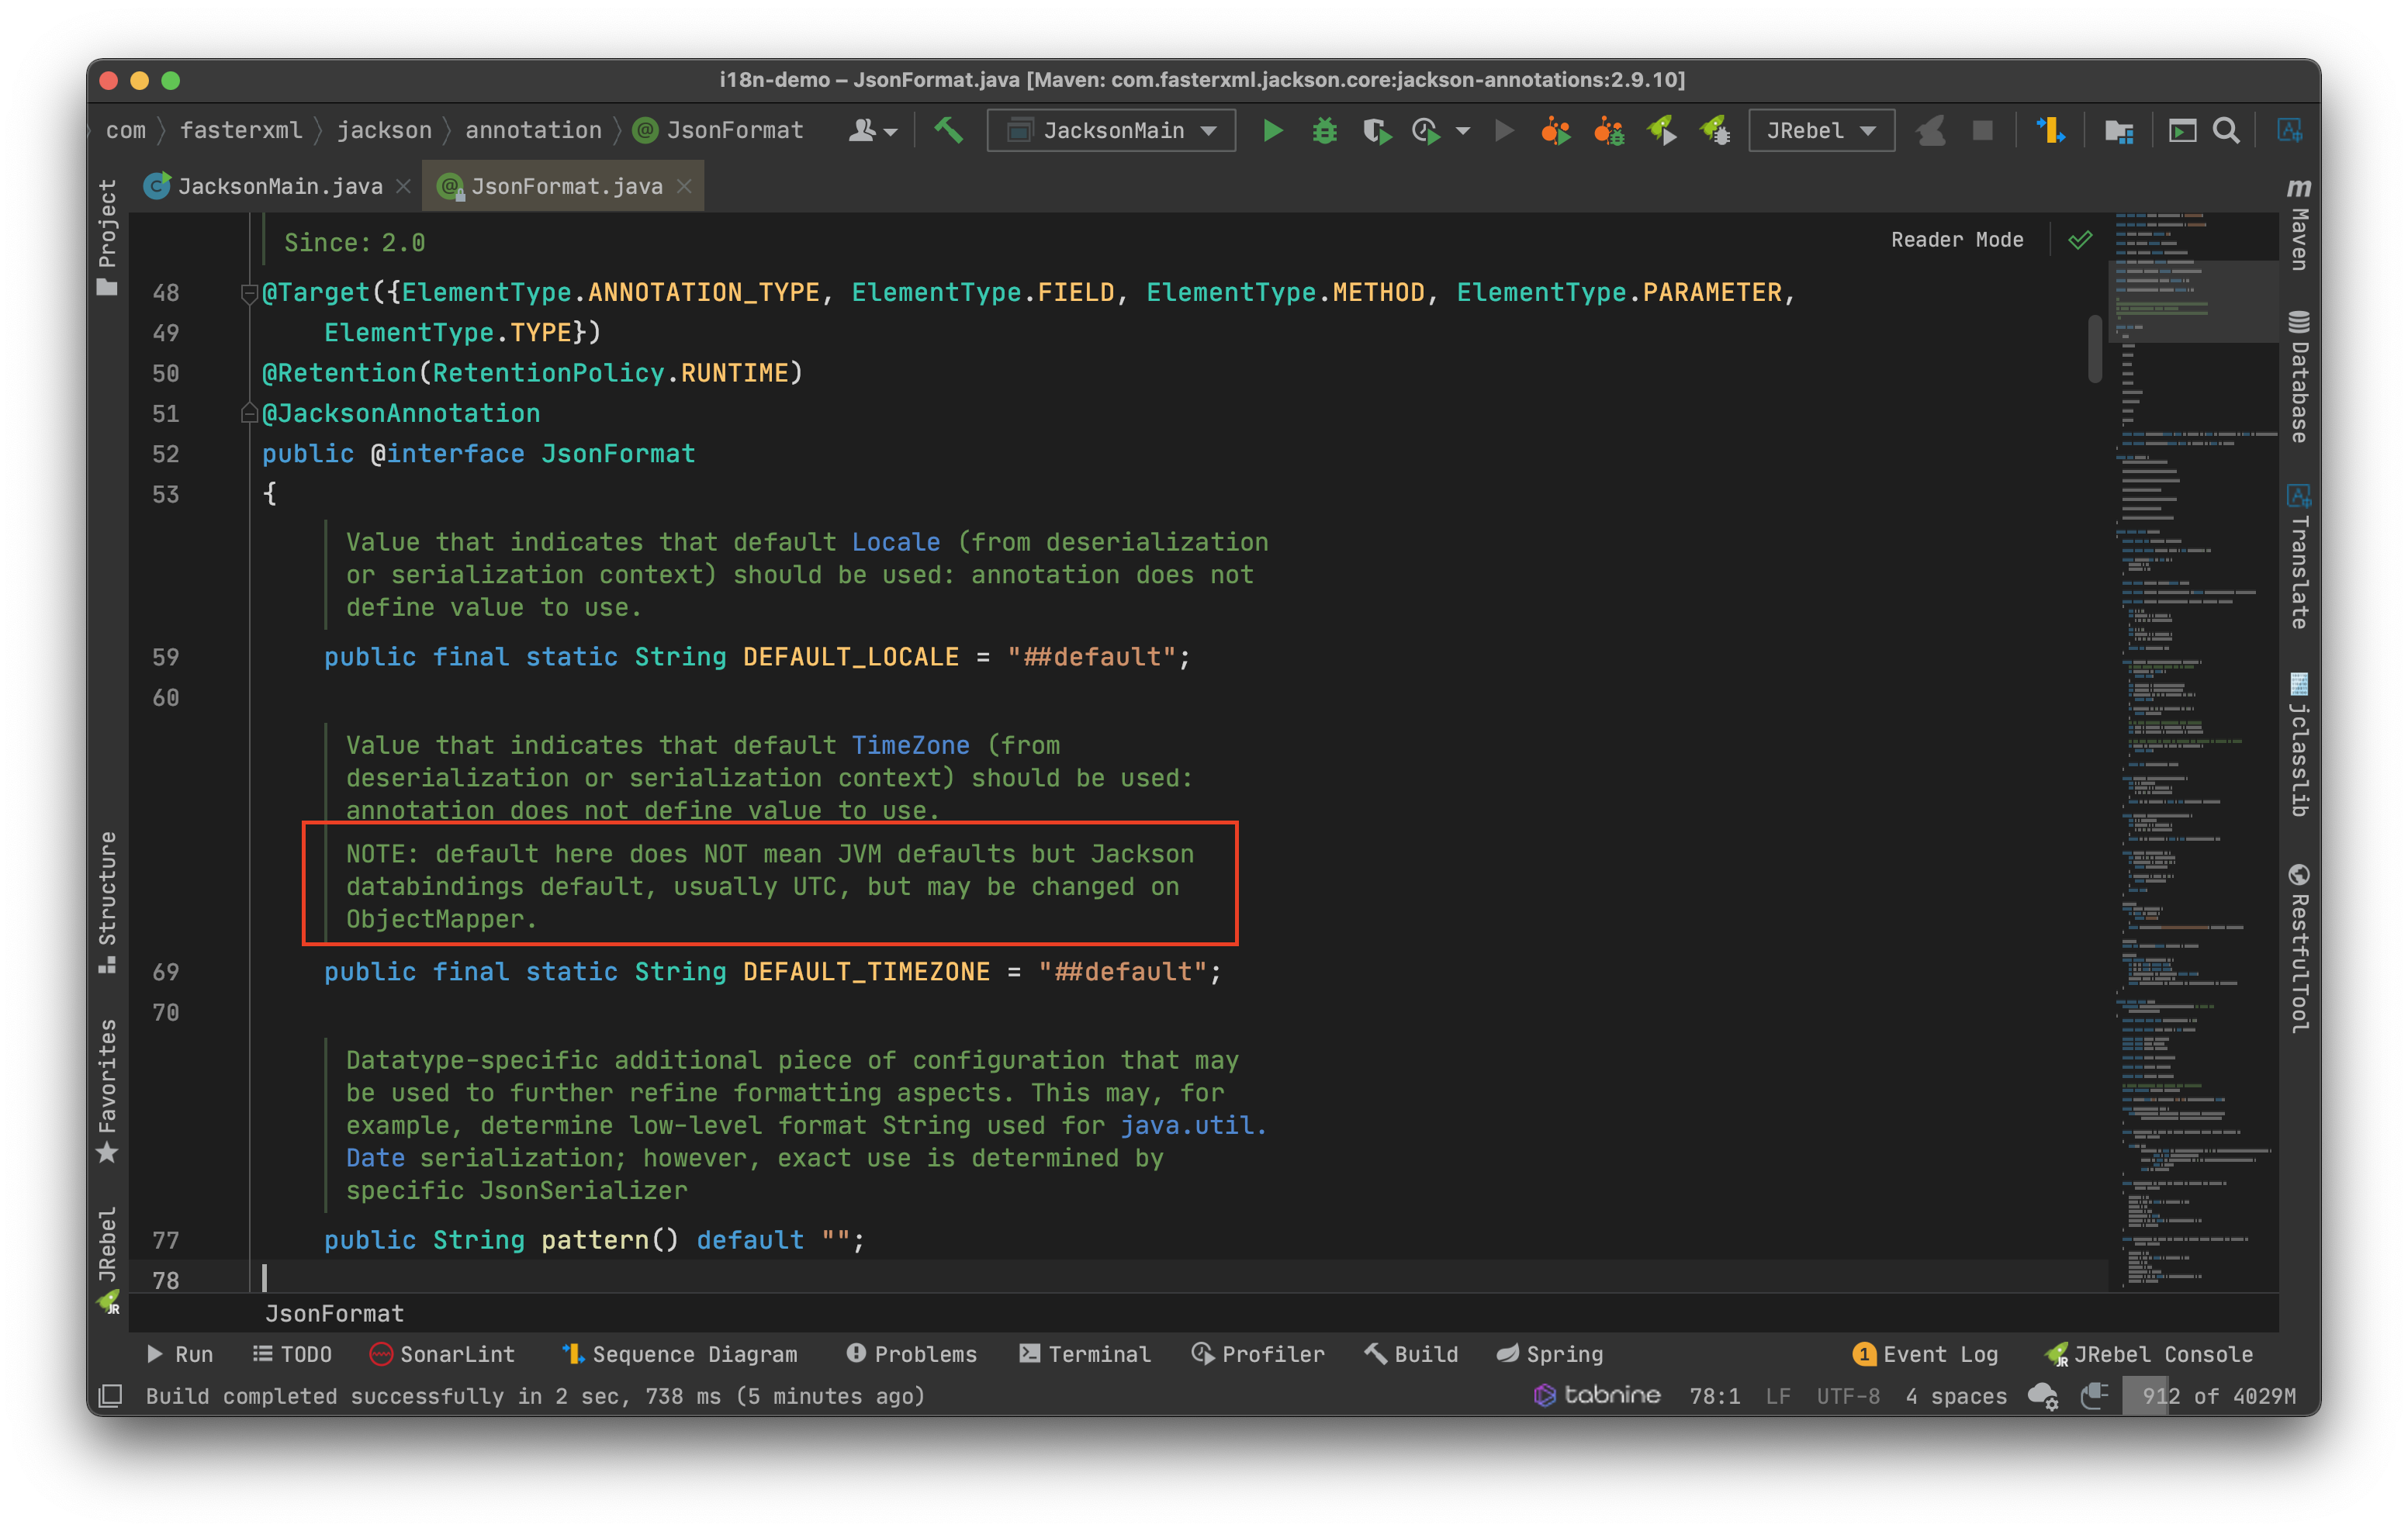Toggle Reader Mode in editor

(1956, 240)
